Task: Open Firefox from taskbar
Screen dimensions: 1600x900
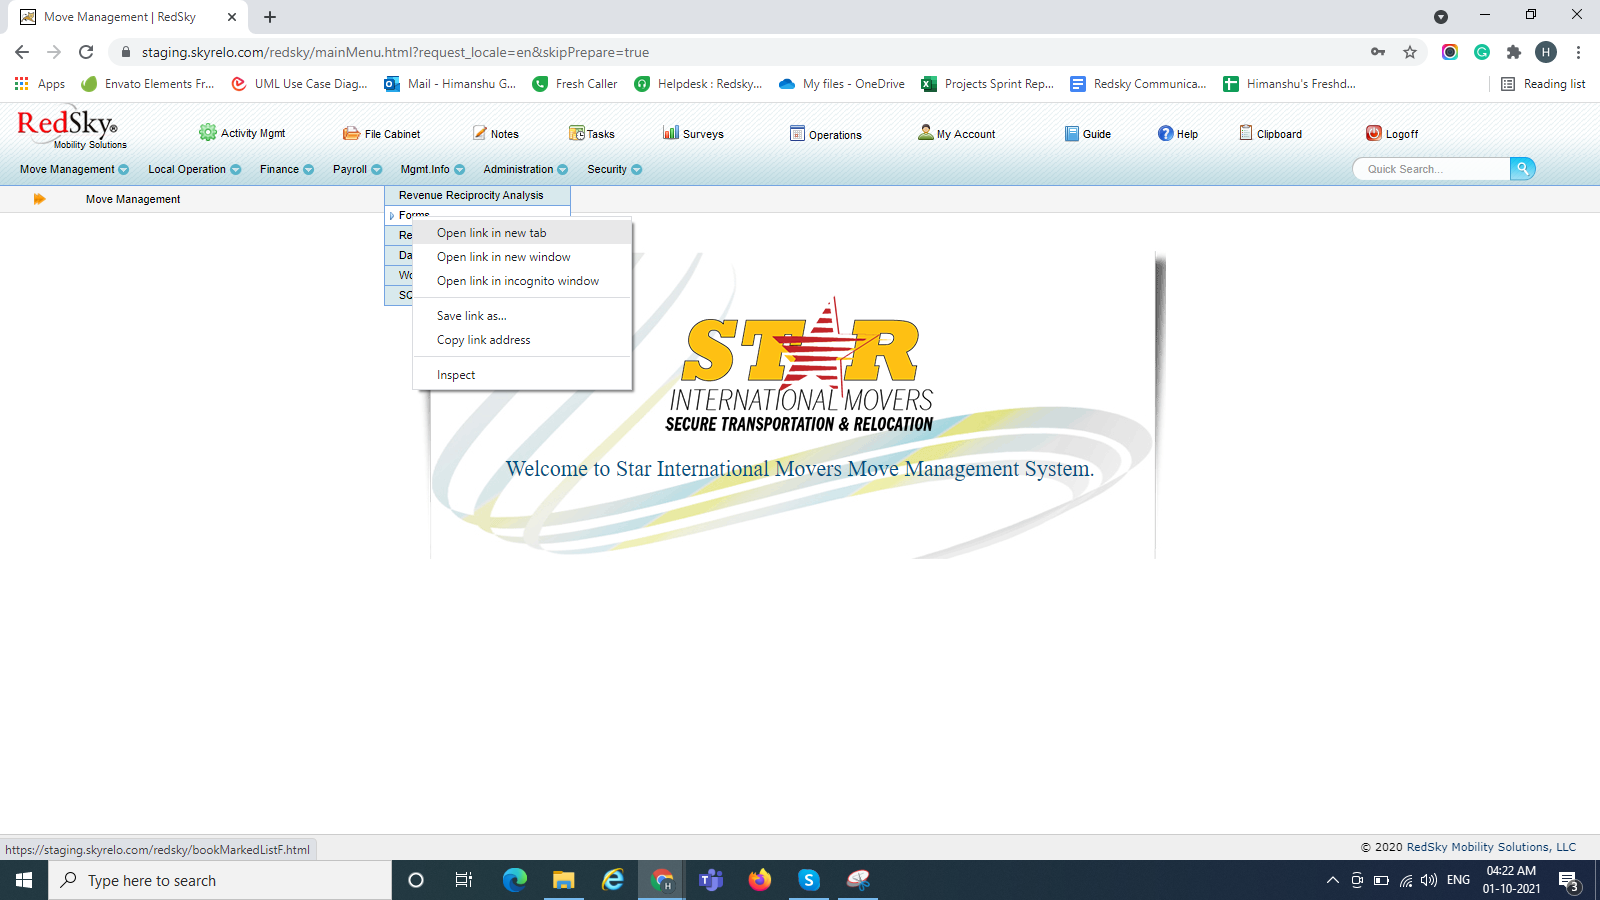Action: point(760,880)
